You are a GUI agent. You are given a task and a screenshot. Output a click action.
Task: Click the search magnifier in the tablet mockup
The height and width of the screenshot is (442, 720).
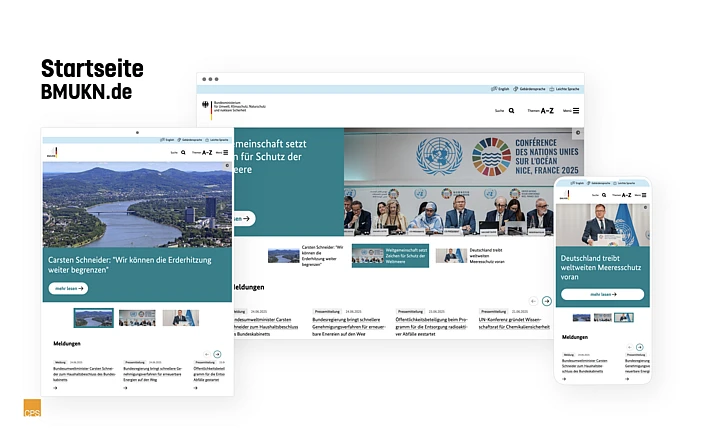pos(183,152)
